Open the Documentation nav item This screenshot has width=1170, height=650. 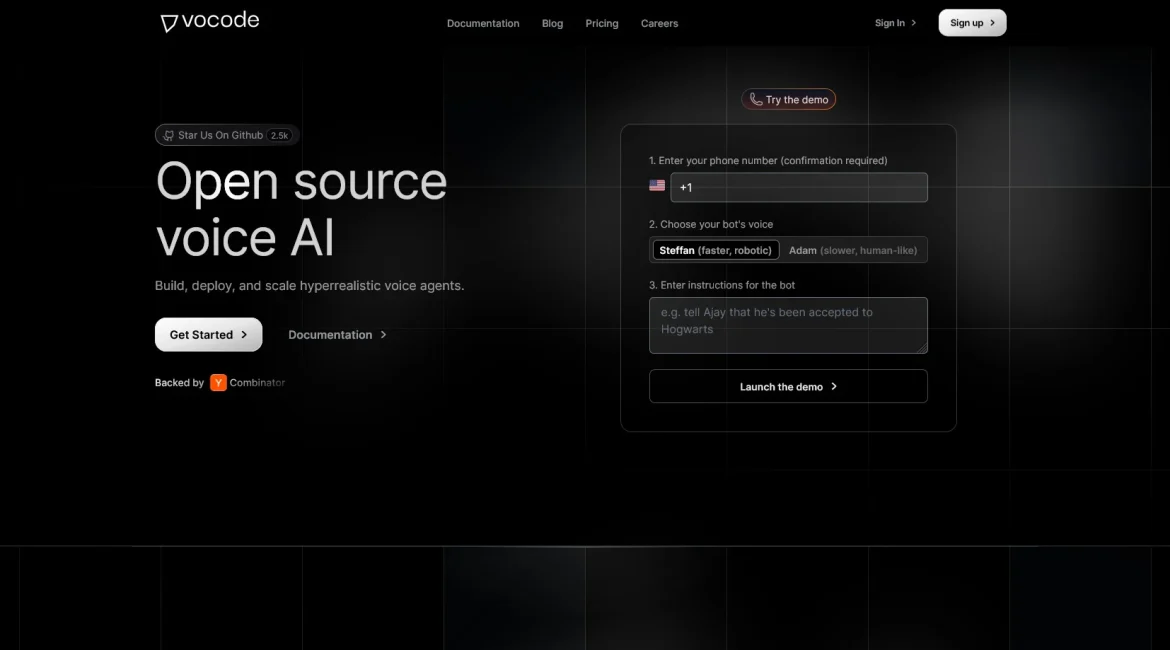point(483,23)
